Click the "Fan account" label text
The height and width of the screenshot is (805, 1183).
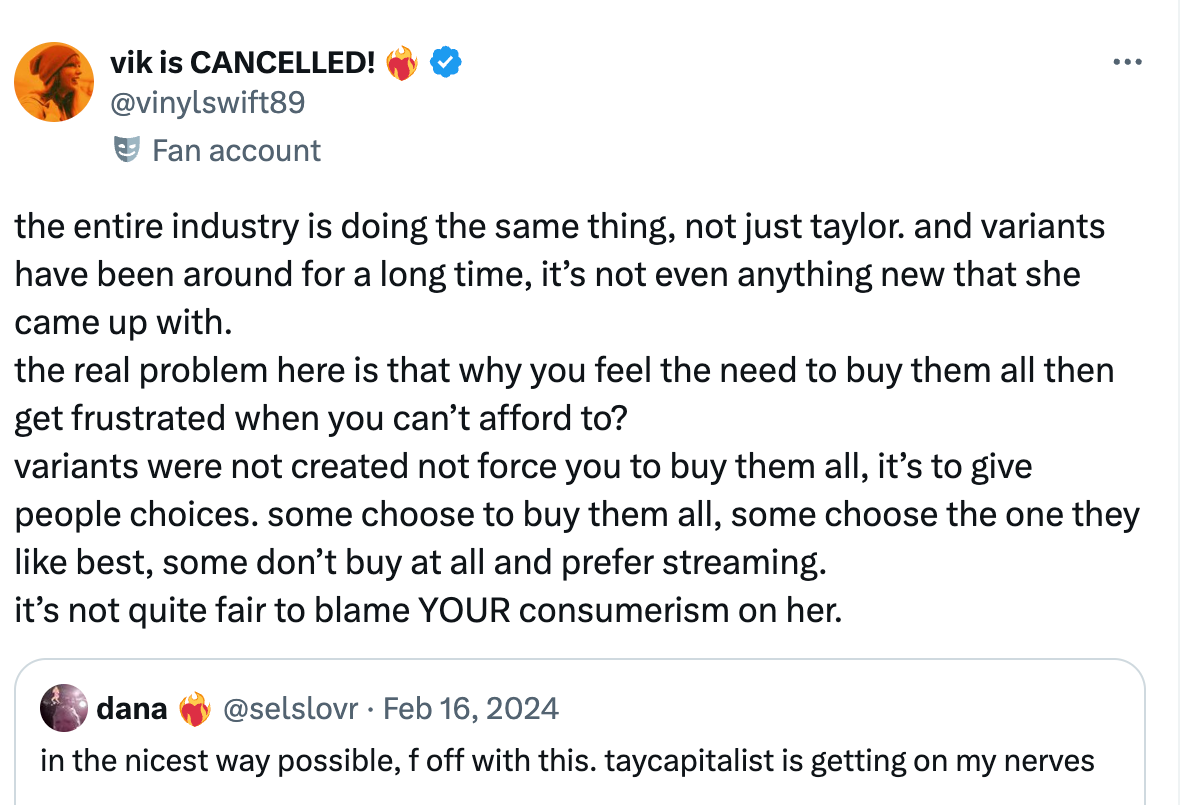(x=236, y=150)
